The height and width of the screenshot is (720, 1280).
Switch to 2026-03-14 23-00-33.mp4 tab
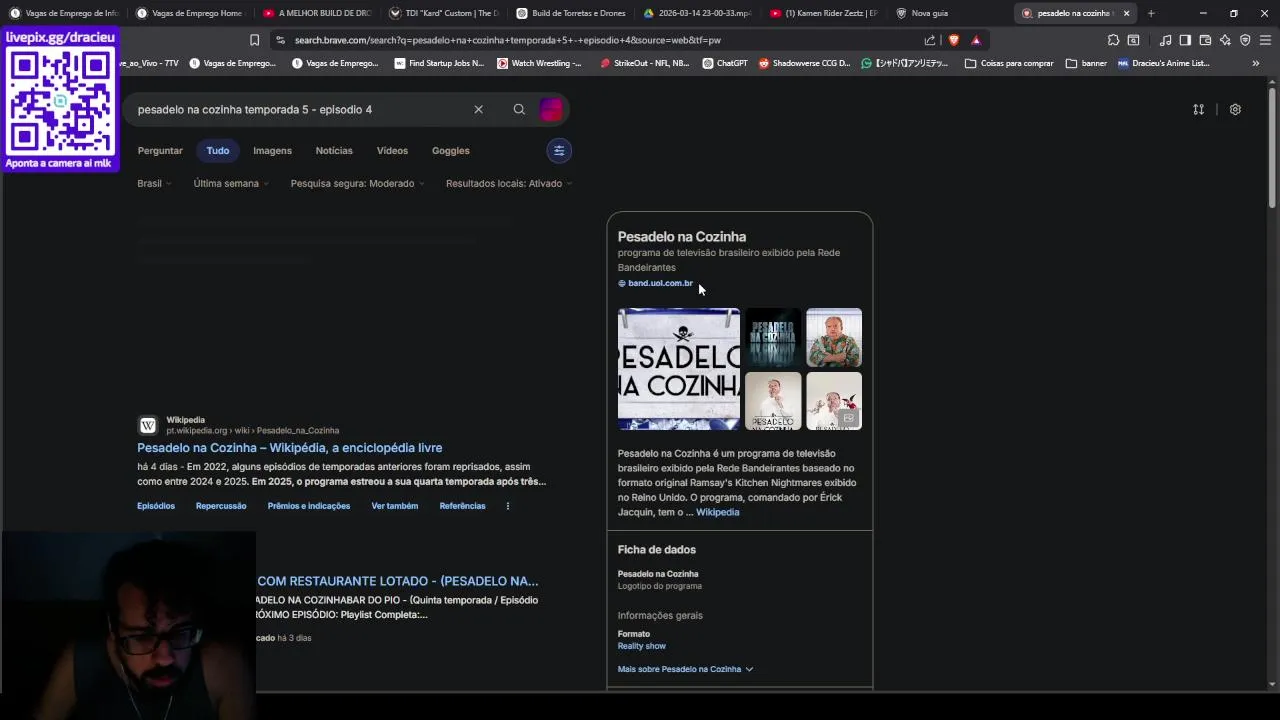[x=697, y=13]
